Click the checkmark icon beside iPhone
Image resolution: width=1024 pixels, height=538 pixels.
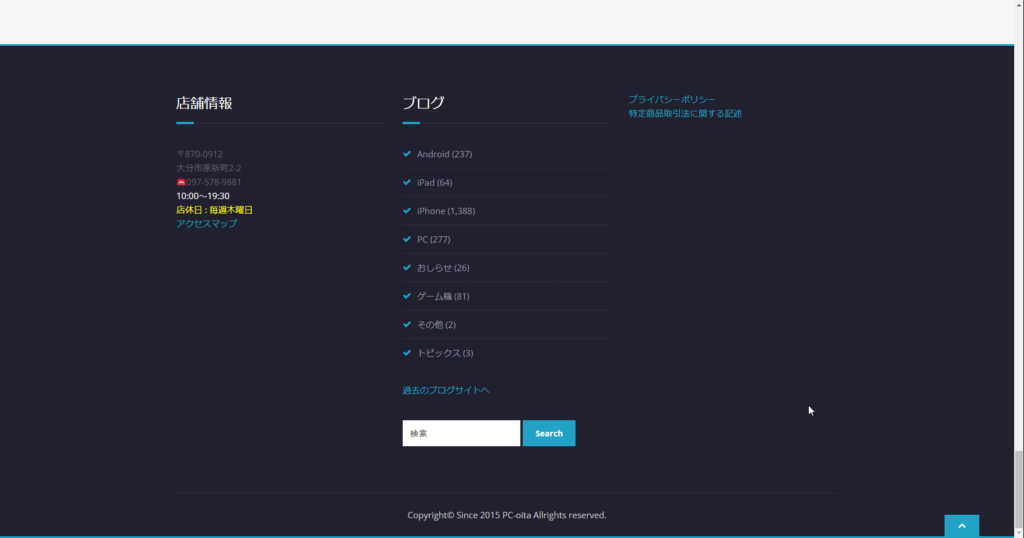coord(407,211)
